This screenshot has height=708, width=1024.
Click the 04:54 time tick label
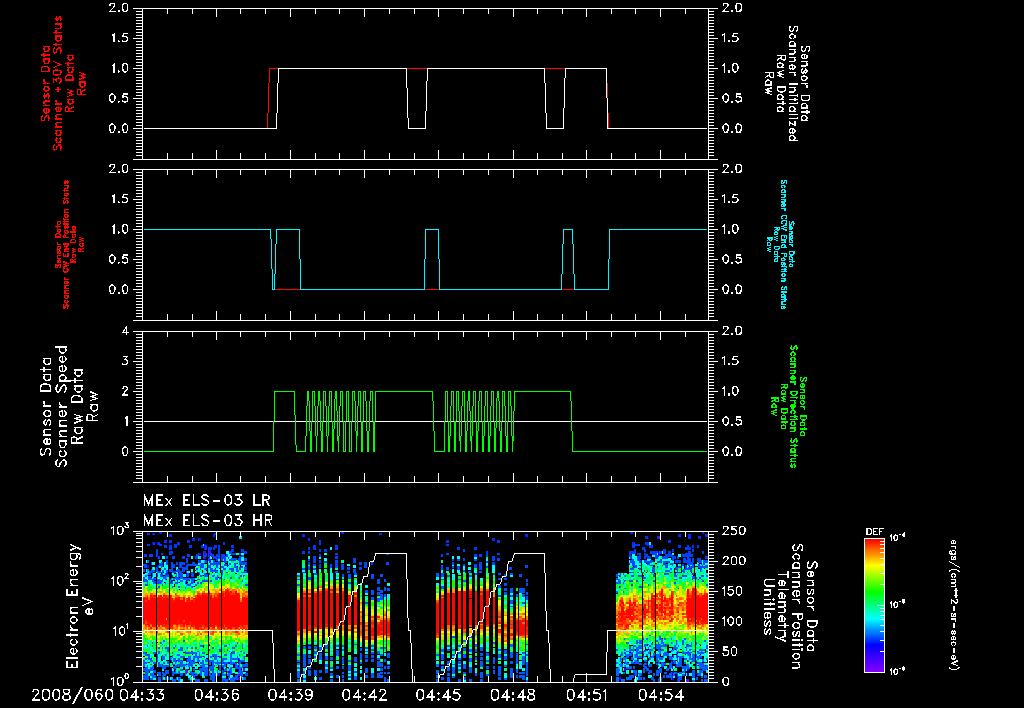tap(661, 695)
